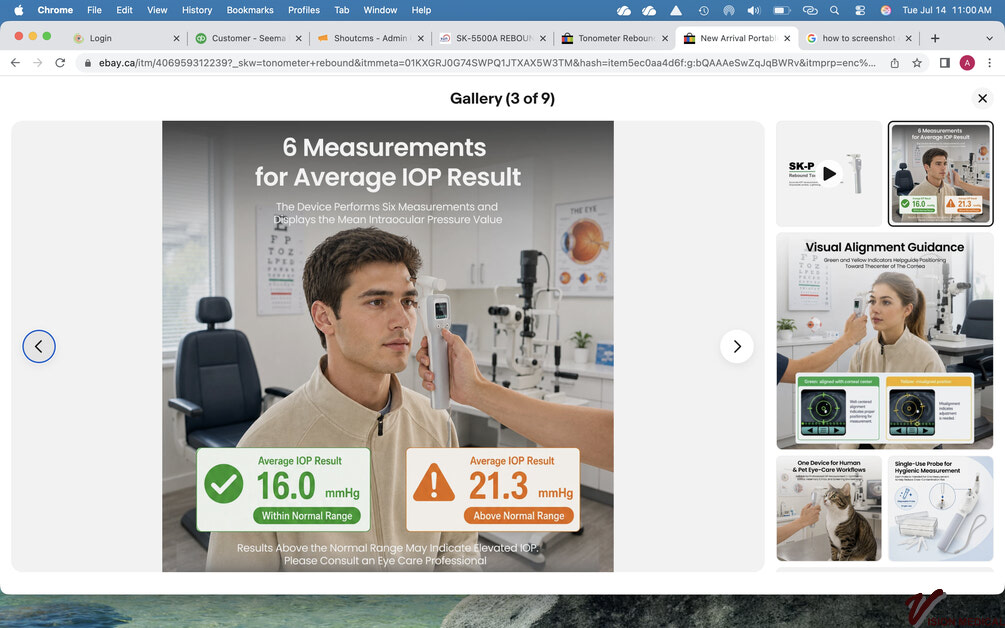Close the Customer - Seema tab

299,38
